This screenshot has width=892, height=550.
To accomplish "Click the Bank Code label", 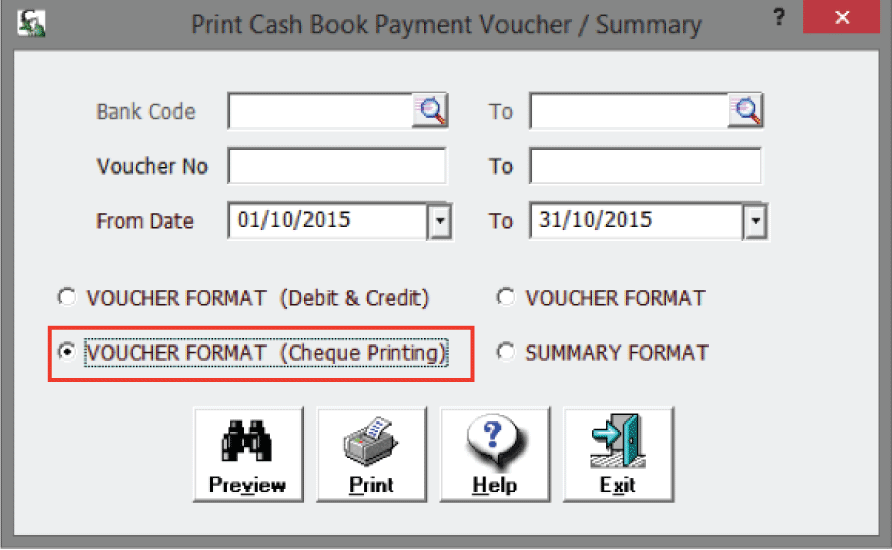I will point(146,111).
